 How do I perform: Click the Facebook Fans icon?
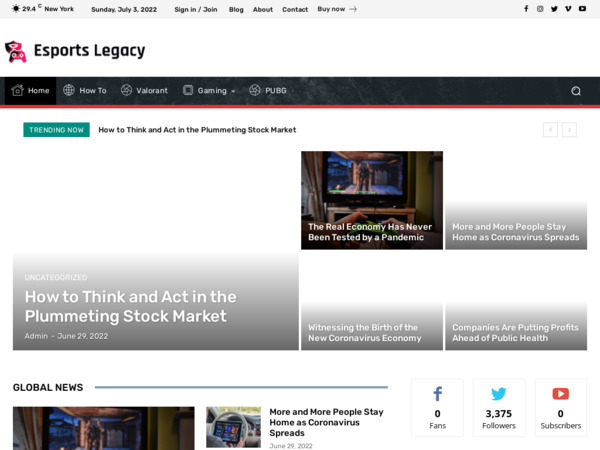[437, 394]
